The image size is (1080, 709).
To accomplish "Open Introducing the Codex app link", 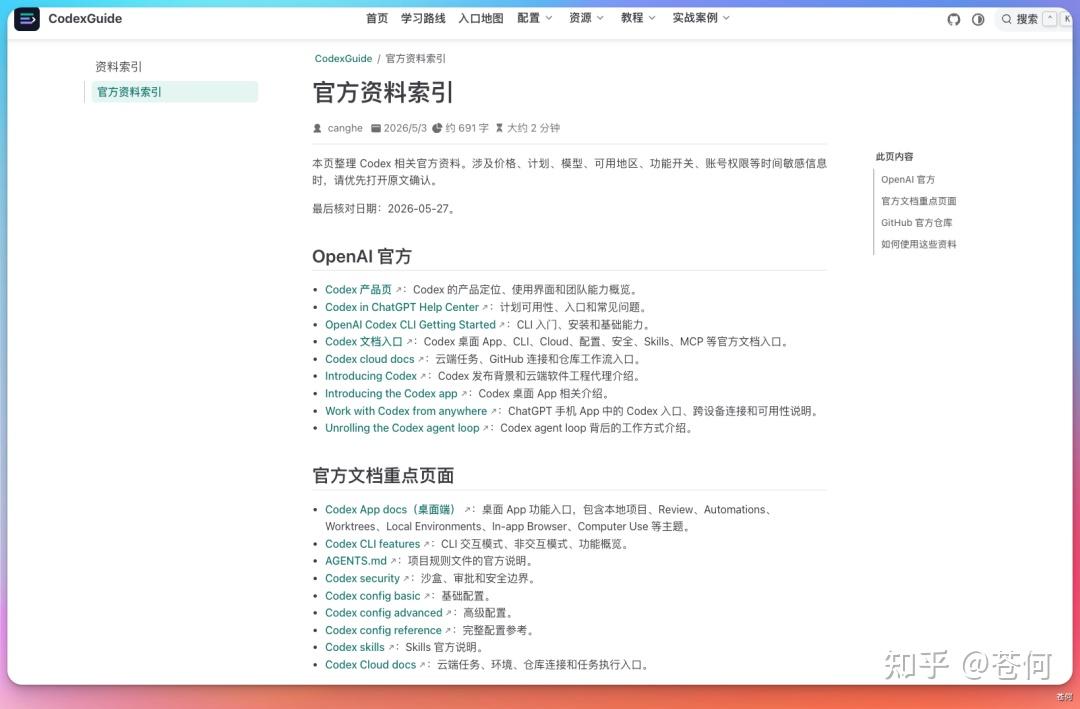I will (x=391, y=393).
